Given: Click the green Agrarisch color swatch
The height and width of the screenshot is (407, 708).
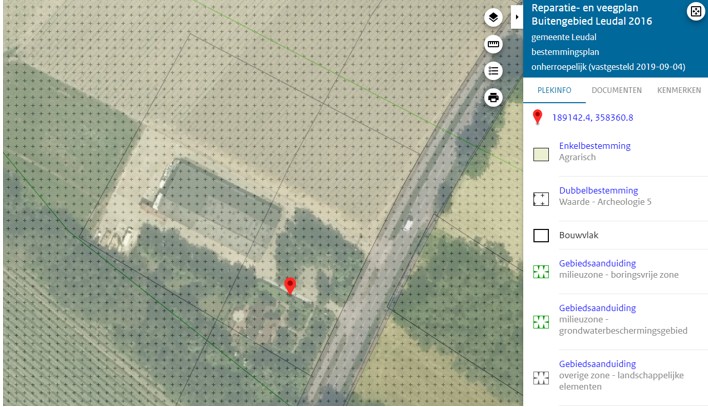Looking at the screenshot, I should (541, 154).
